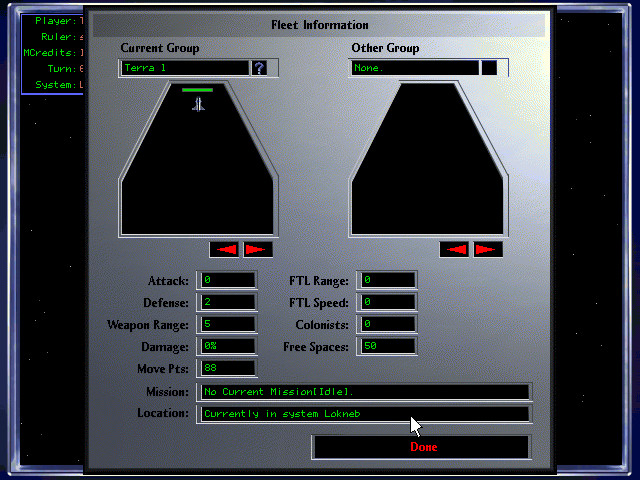Click the small blank box beside Other Group name
640x480 pixels.
tap(489, 68)
